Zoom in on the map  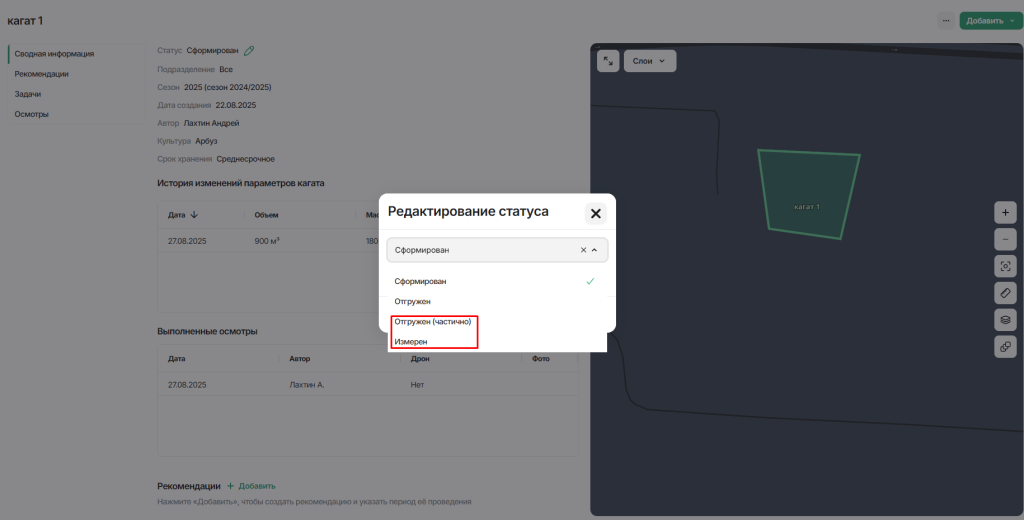(1005, 212)
